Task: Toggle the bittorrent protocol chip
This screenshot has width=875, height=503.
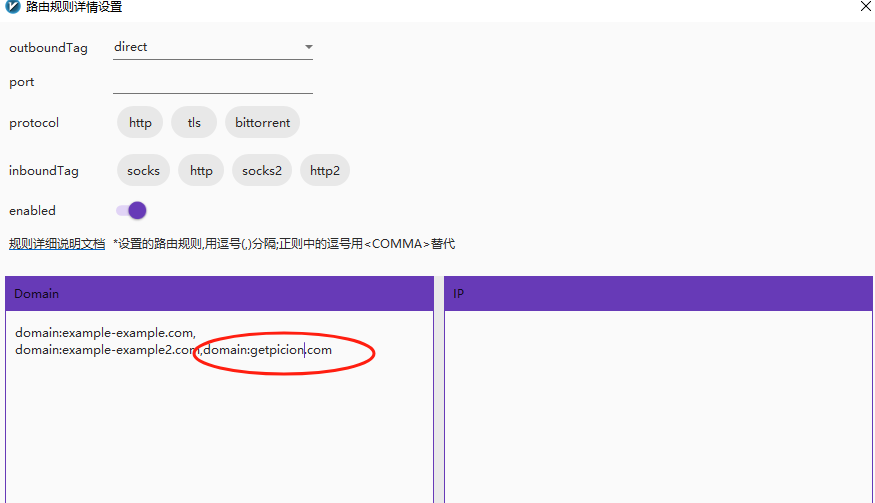Action: click(x=262, y=122)
